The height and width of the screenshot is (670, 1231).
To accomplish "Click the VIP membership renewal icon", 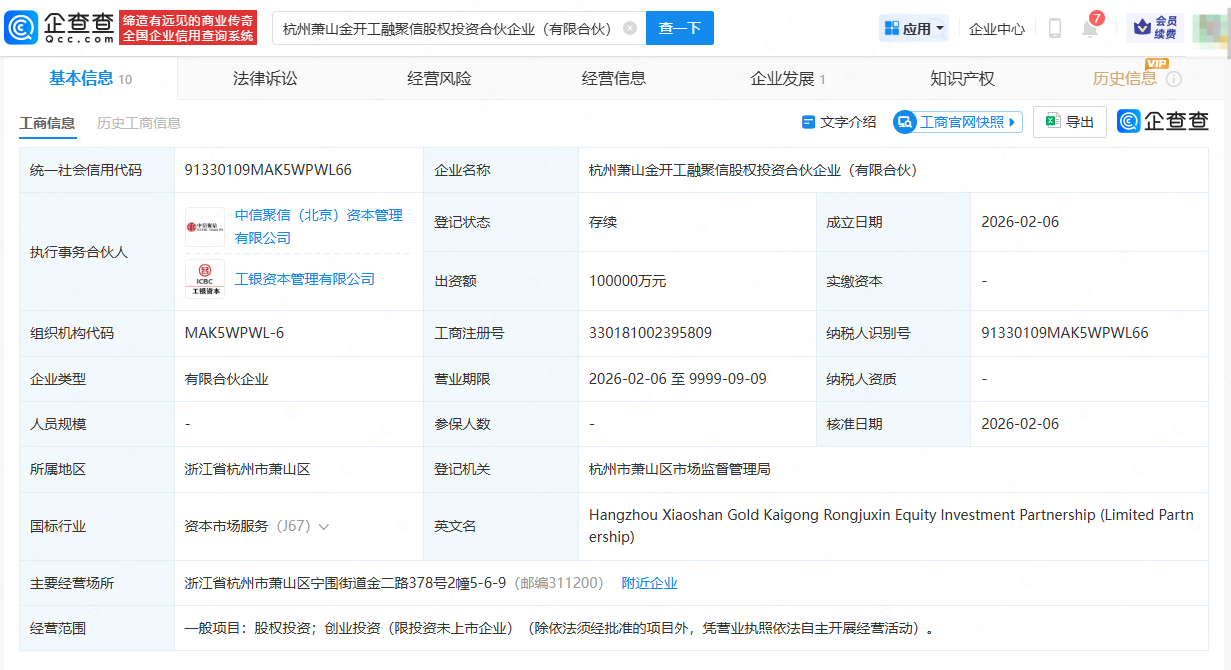I will [1154, 27].
